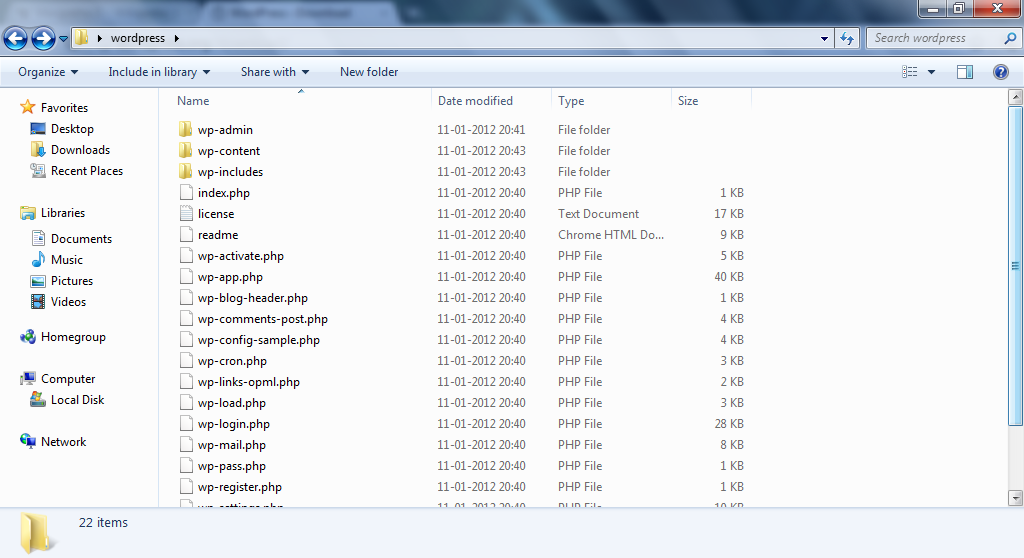Open Help with the question mark icon

(x=1000, y=72)
